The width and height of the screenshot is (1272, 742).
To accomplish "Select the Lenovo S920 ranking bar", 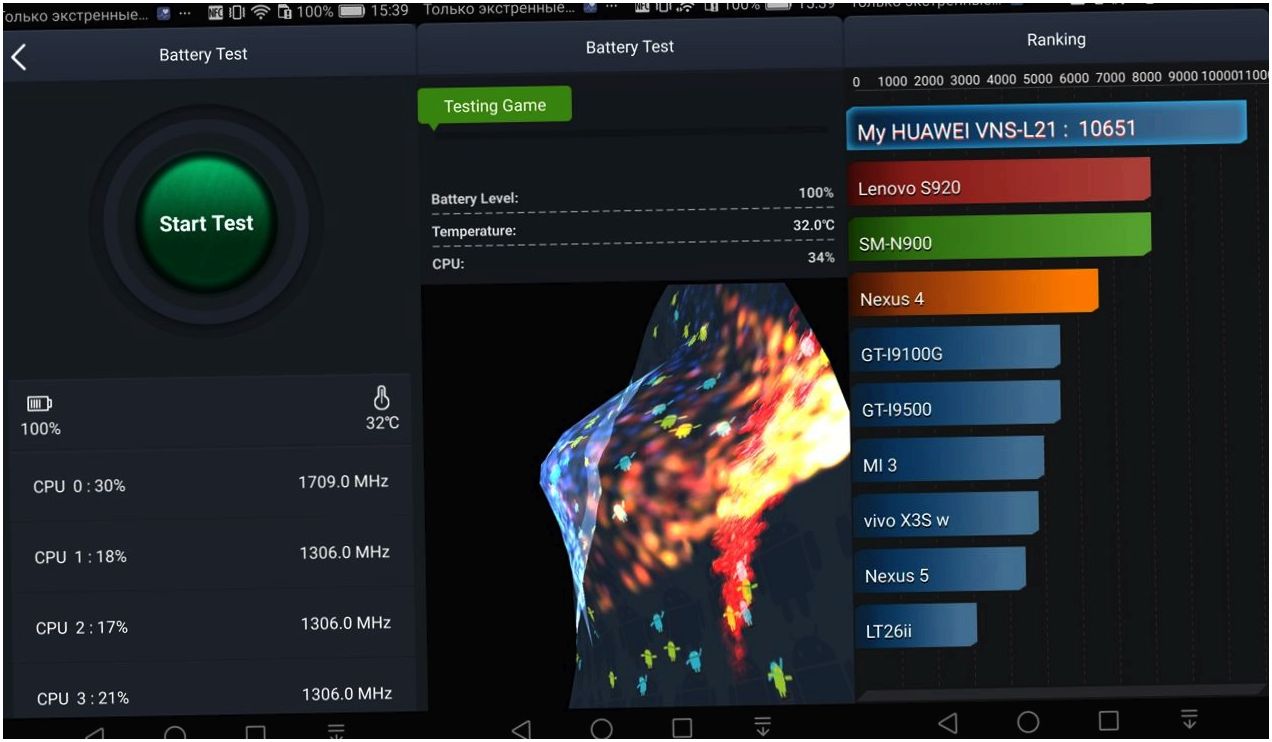I will 1000,184.
